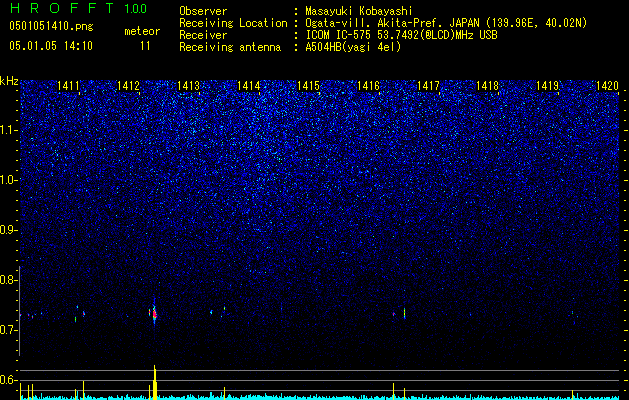Click the meteor count label
The height and width of the screenshot is (400, 629).
[x=142, y=31]
